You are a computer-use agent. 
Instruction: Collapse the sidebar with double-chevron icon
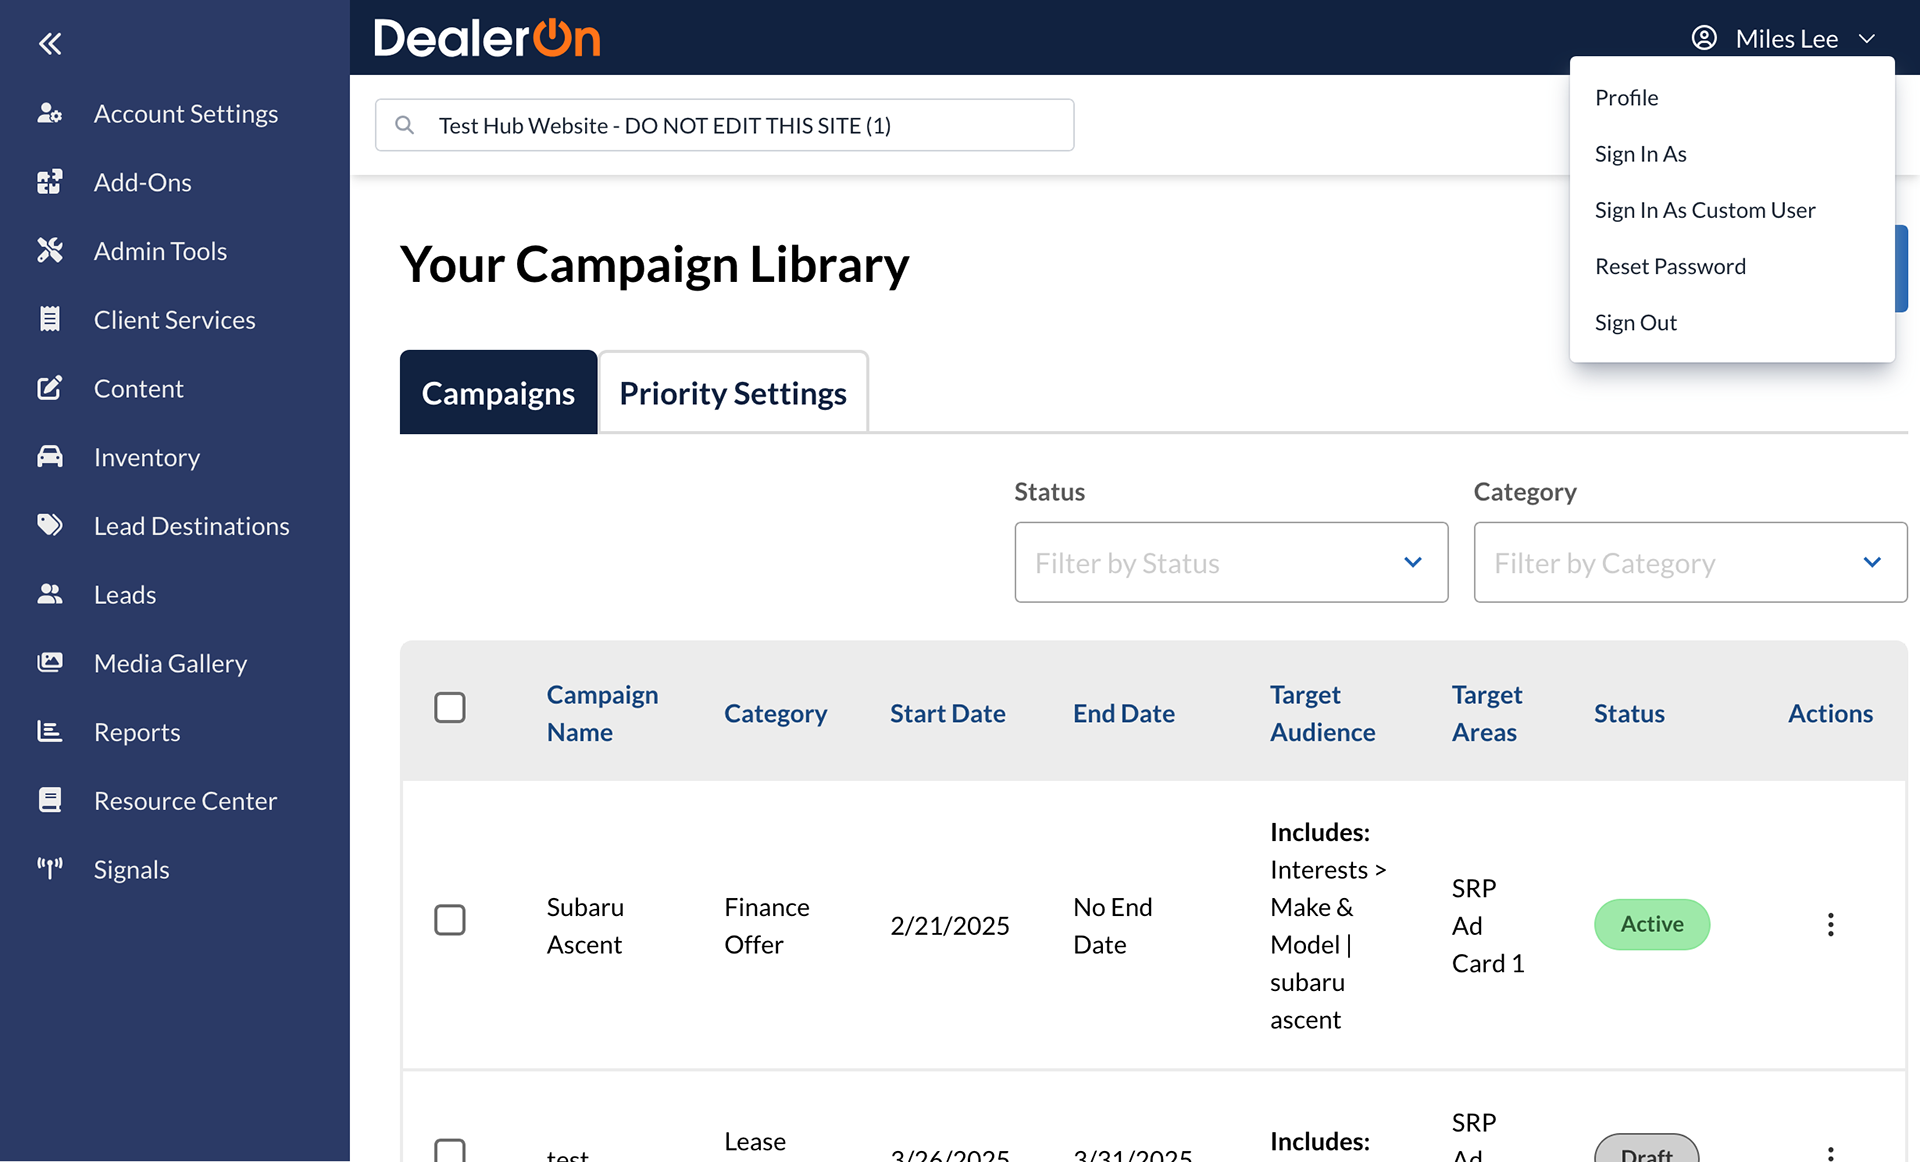pos(50,43)
